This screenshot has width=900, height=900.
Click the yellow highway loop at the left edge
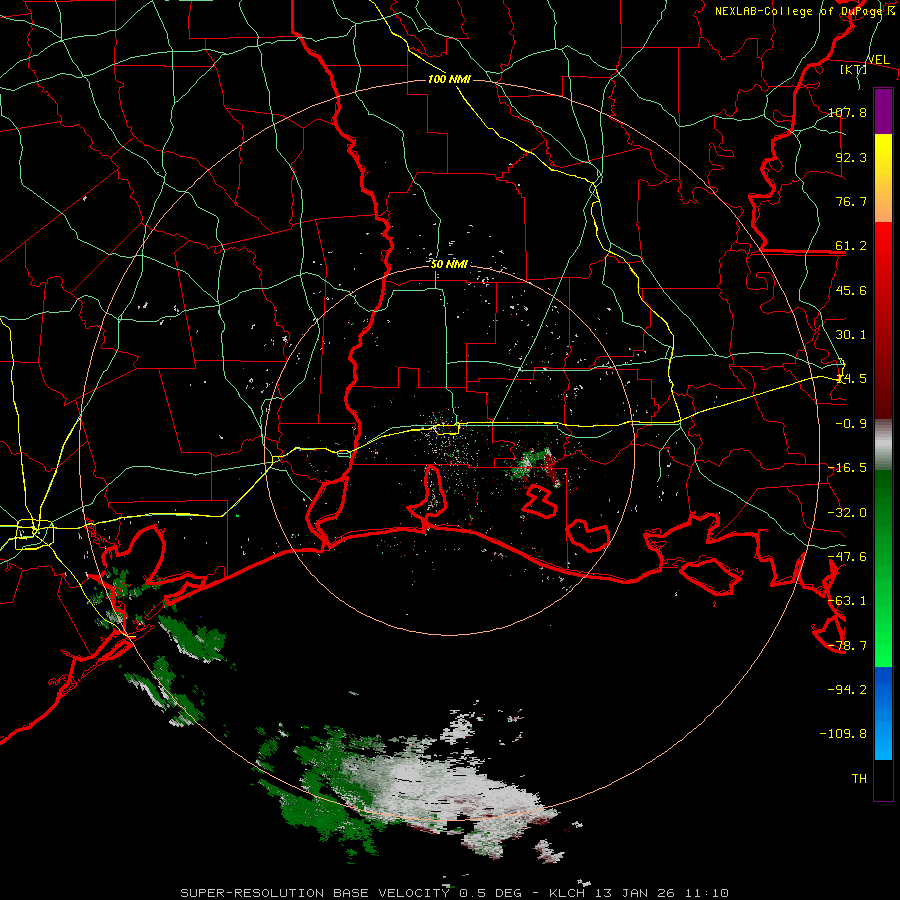pos(34,534)
